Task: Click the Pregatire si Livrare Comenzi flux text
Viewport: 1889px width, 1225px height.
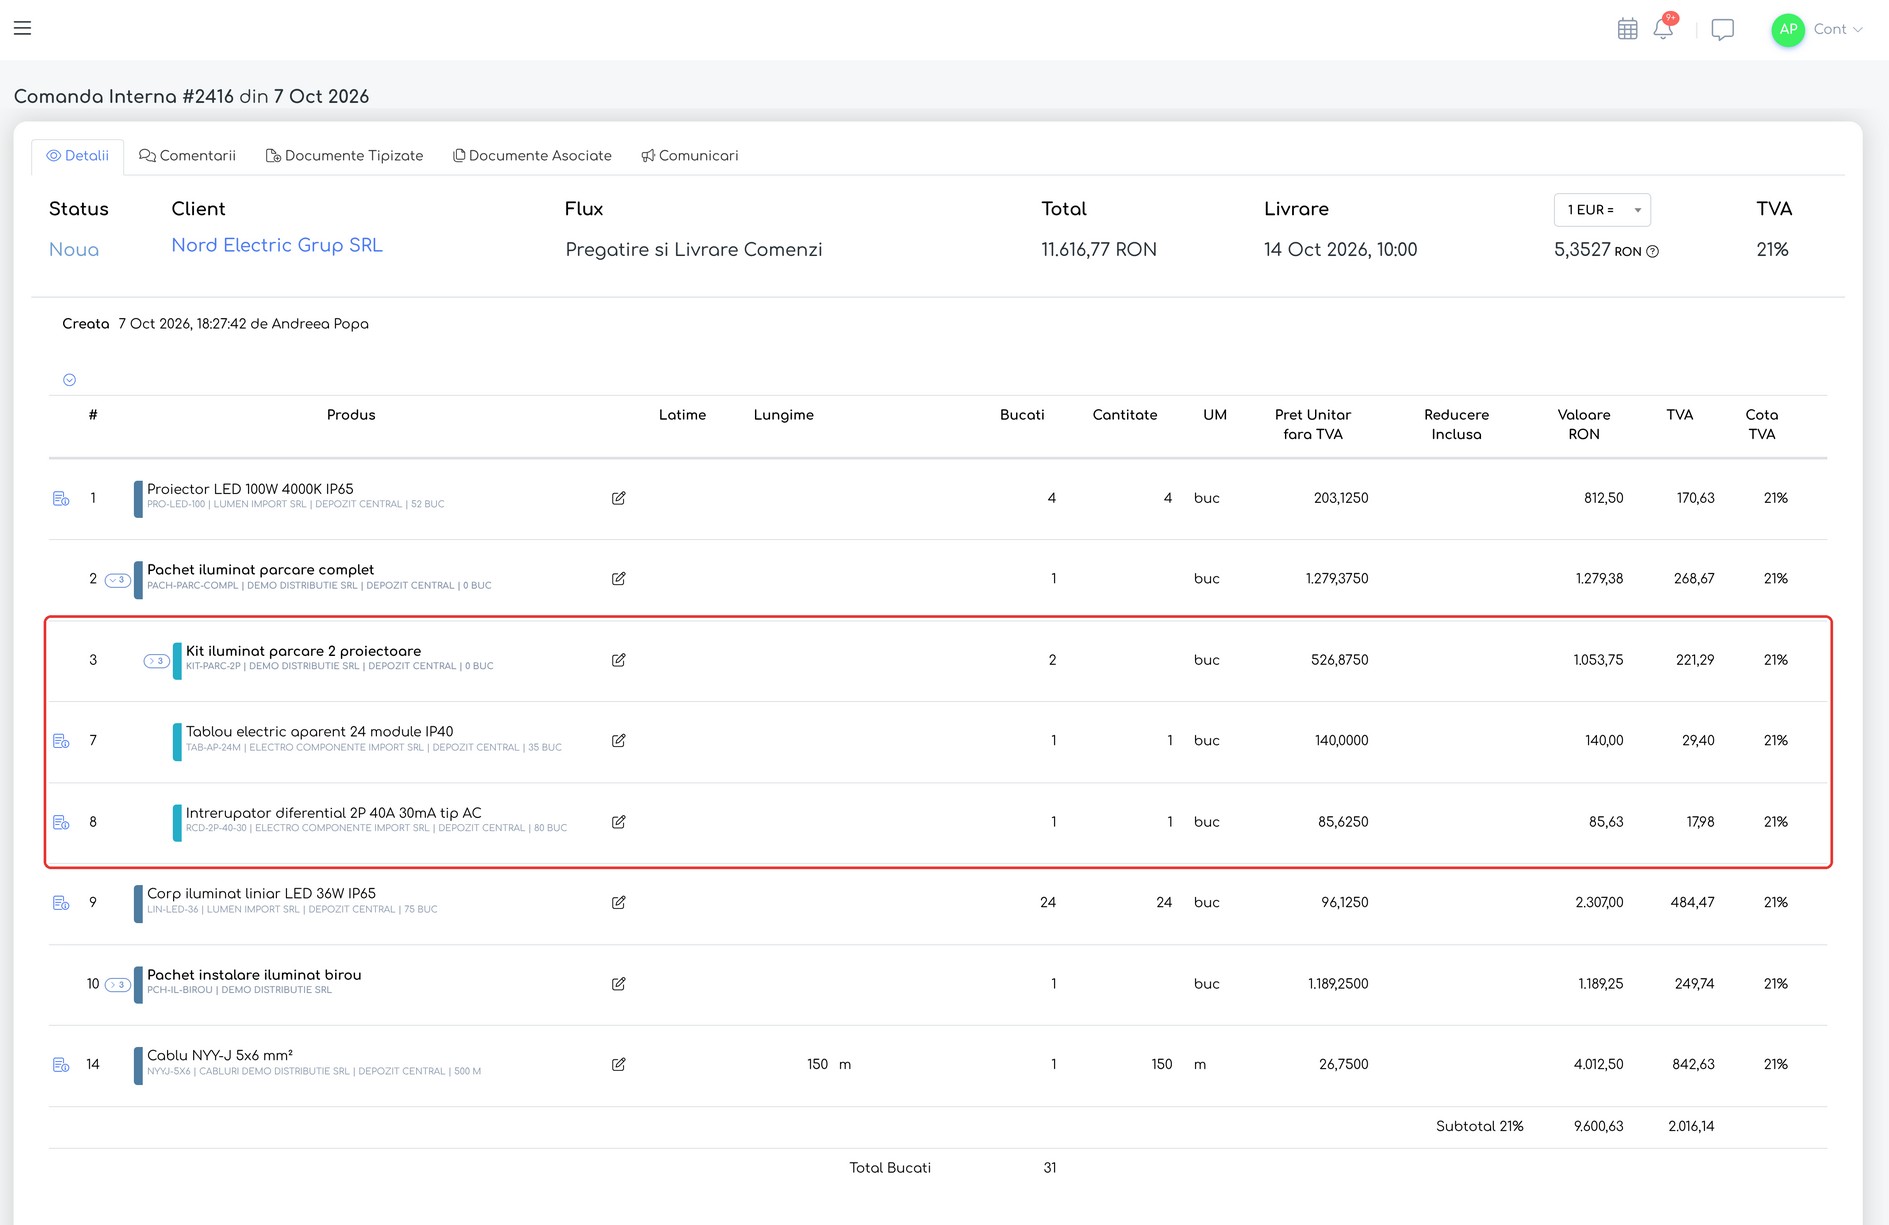Action: click(x=694, y=250)
